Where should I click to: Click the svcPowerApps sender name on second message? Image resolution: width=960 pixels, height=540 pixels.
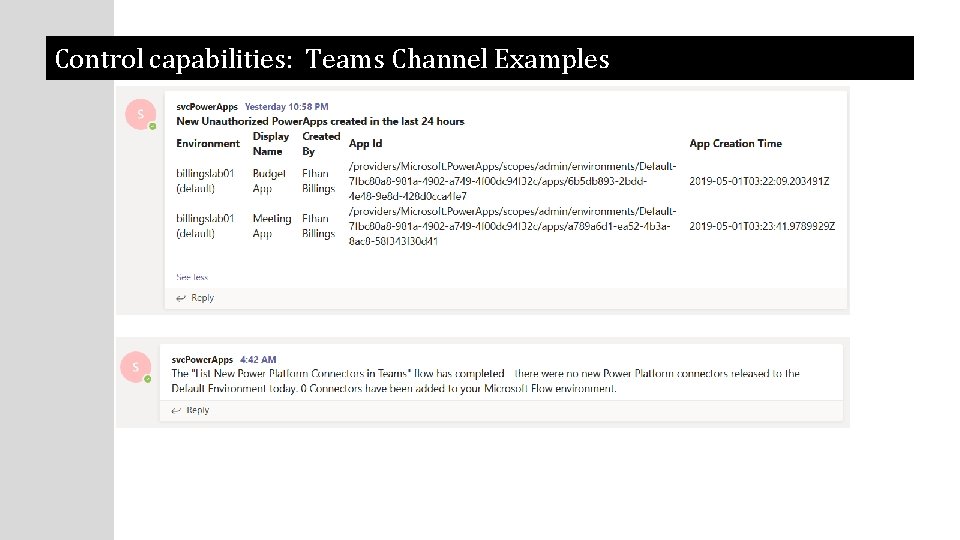202,359
